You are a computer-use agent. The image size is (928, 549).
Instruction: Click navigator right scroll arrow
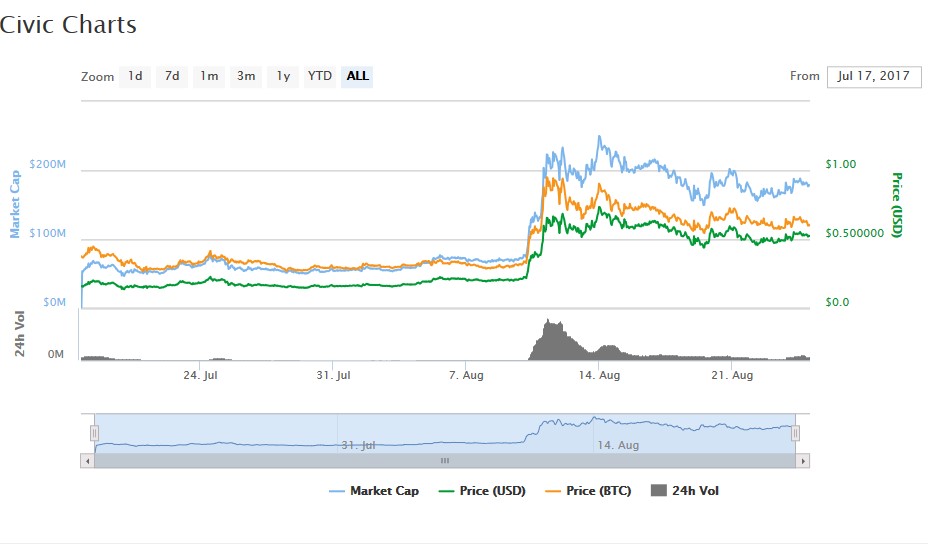803,461
